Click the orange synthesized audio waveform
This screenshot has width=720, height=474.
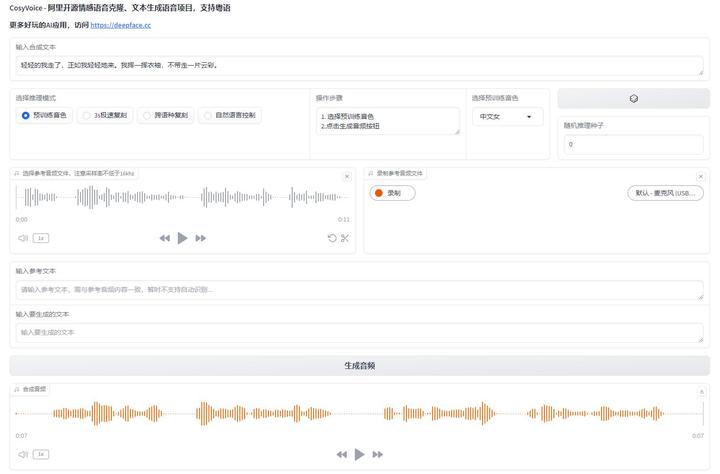coord(359,413)
